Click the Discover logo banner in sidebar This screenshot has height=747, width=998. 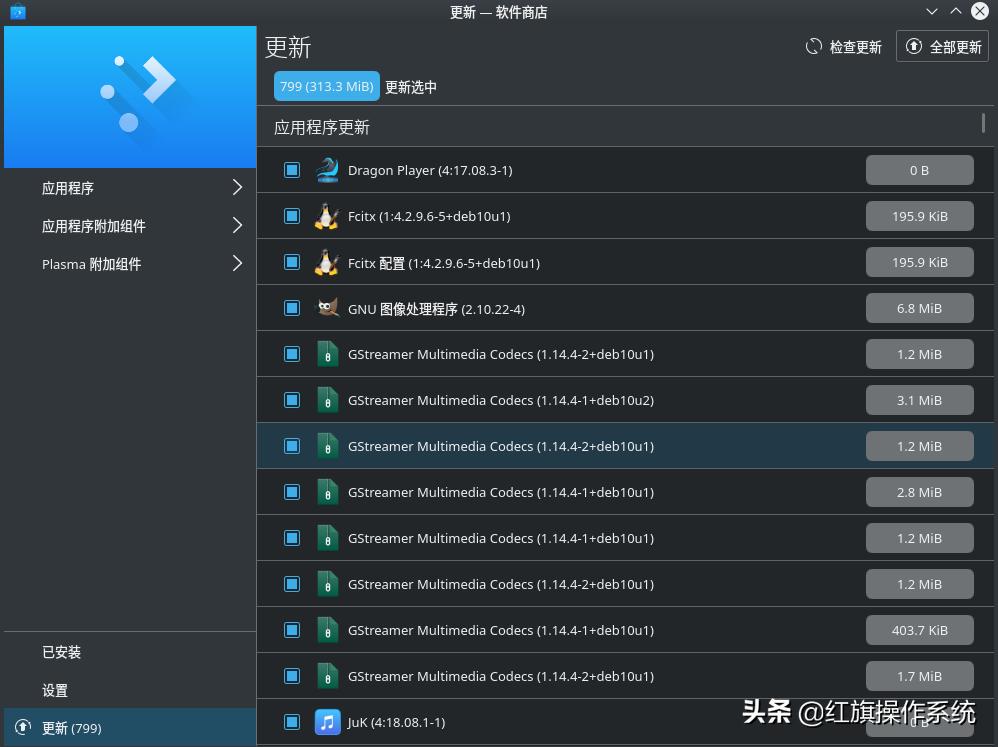(129, 96)
